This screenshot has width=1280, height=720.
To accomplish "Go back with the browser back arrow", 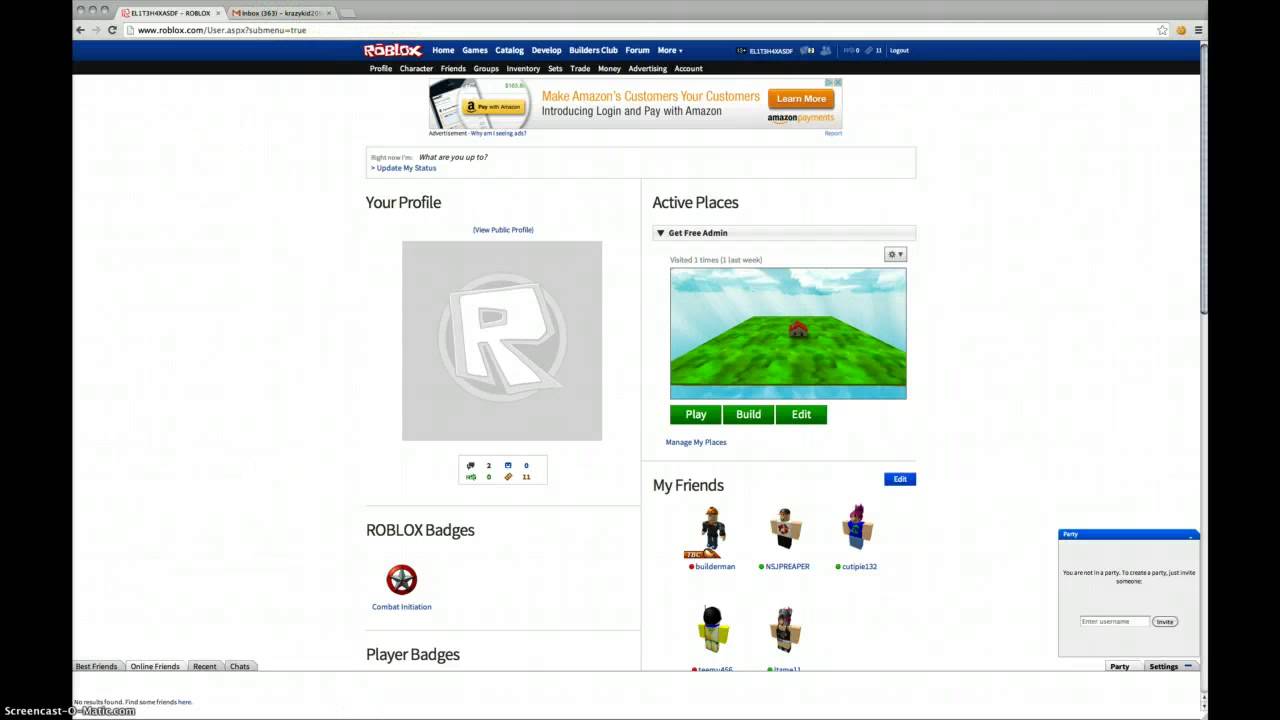I will click(80, 30).
